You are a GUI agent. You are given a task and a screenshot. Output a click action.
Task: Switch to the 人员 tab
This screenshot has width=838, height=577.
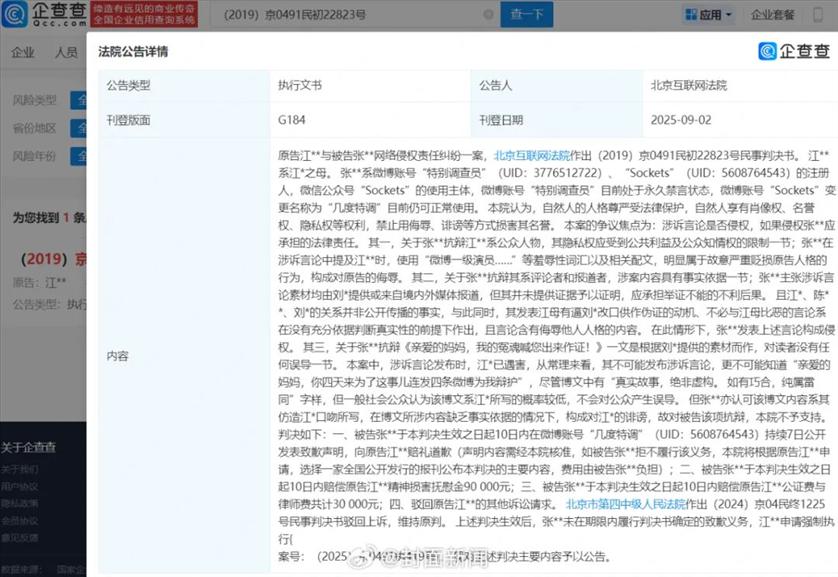tap(66, 52)
